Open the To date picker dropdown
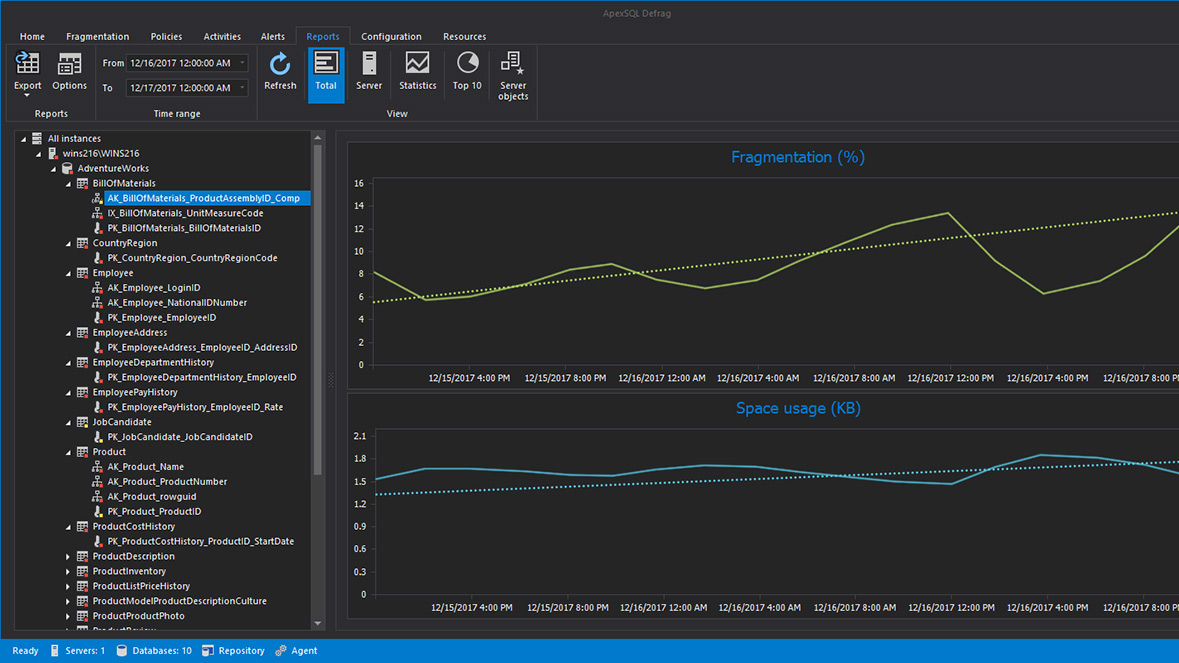Image resolution: width=1179 pixels, height=663 pixels. coord(243,87)
